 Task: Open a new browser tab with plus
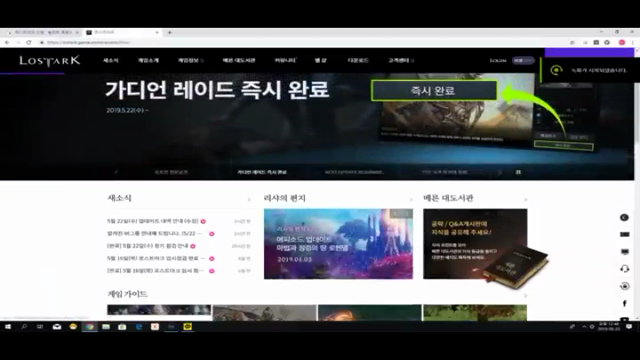pyautogui.click(x=170, y=32)
